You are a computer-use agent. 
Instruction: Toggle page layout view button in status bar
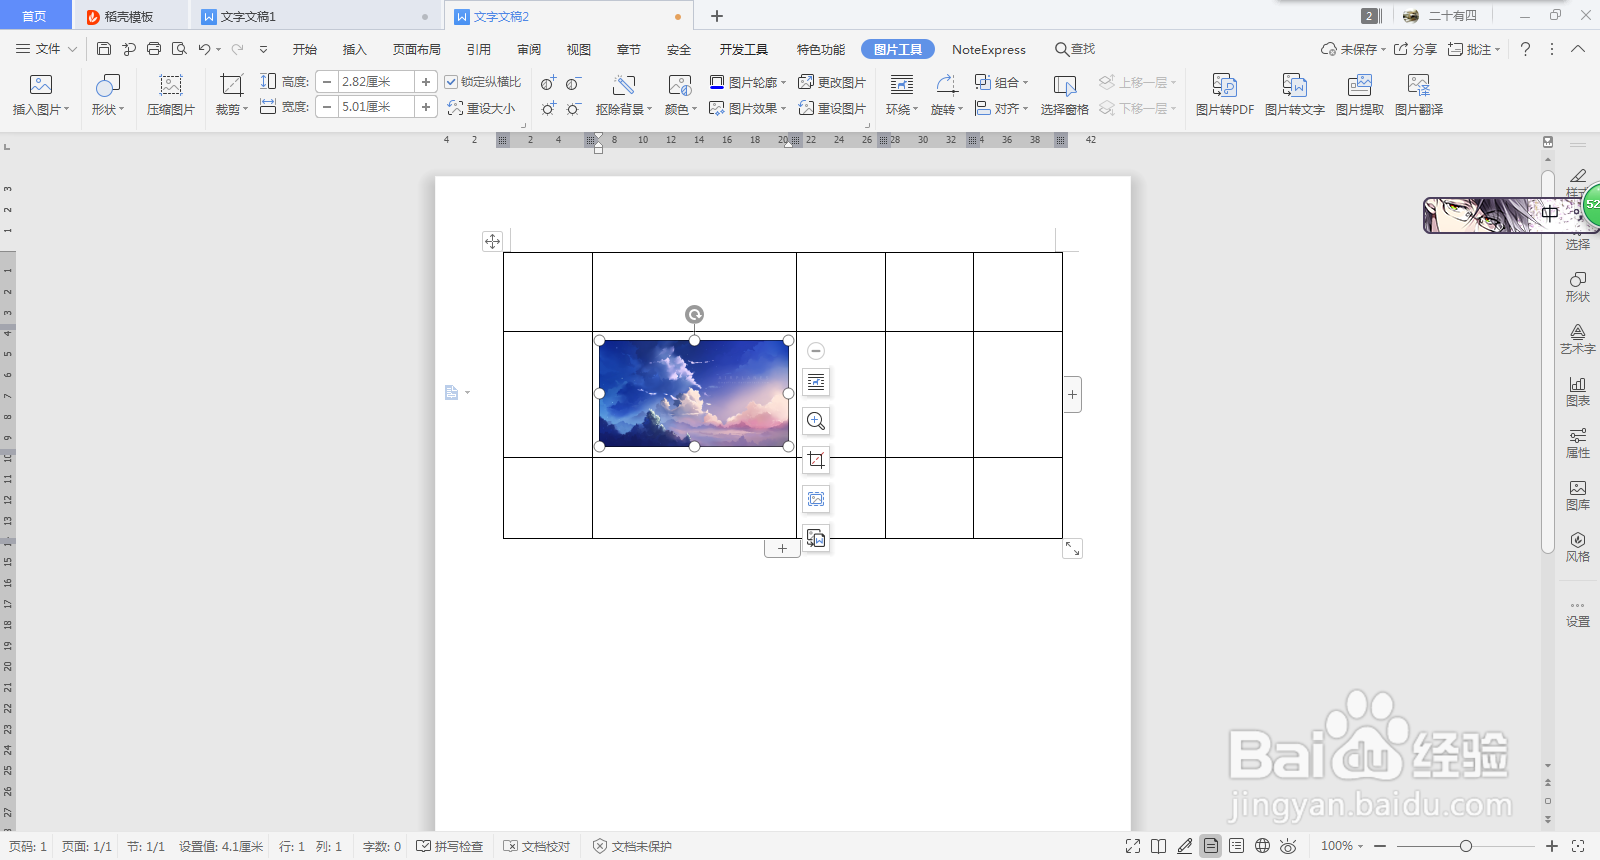pyautogui.click(x=1211, y=846)
